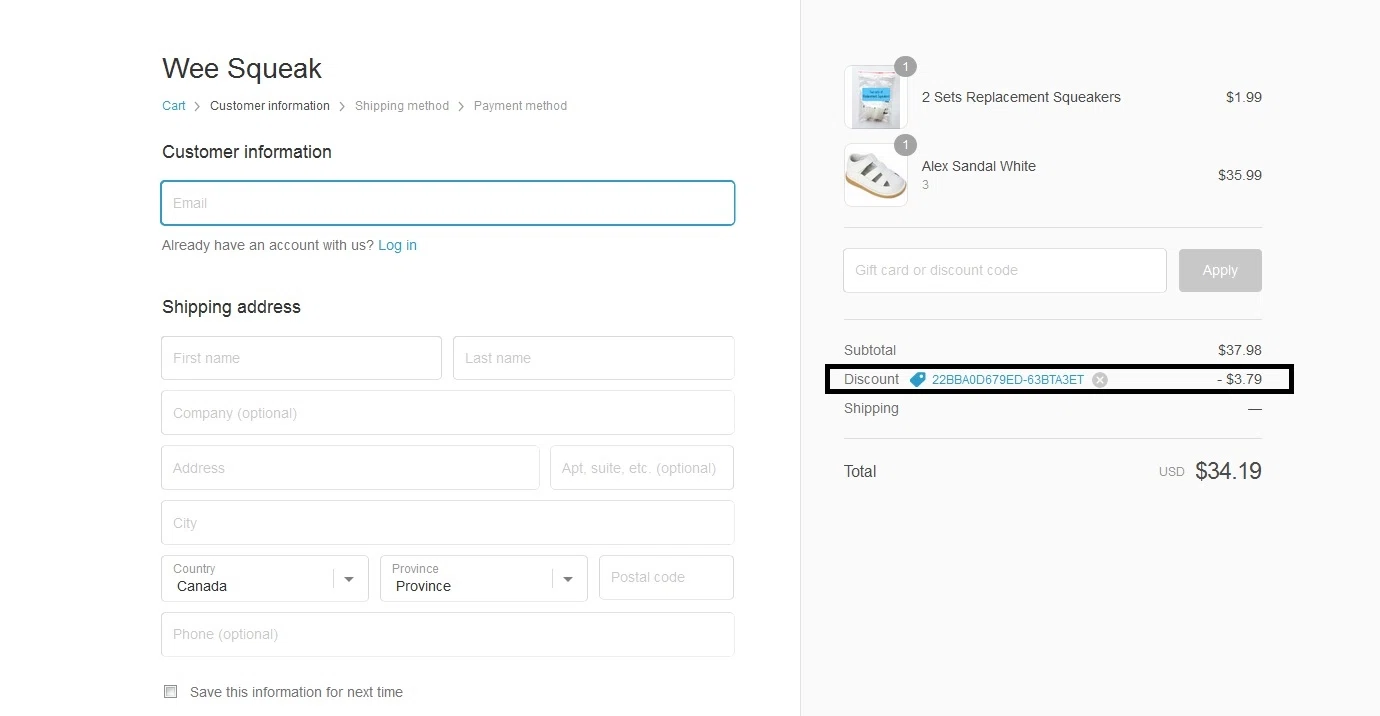Click the quantity badge on squeakers thumbnail
This screenshot has width=1380, height=716.
tap(905, 67)
